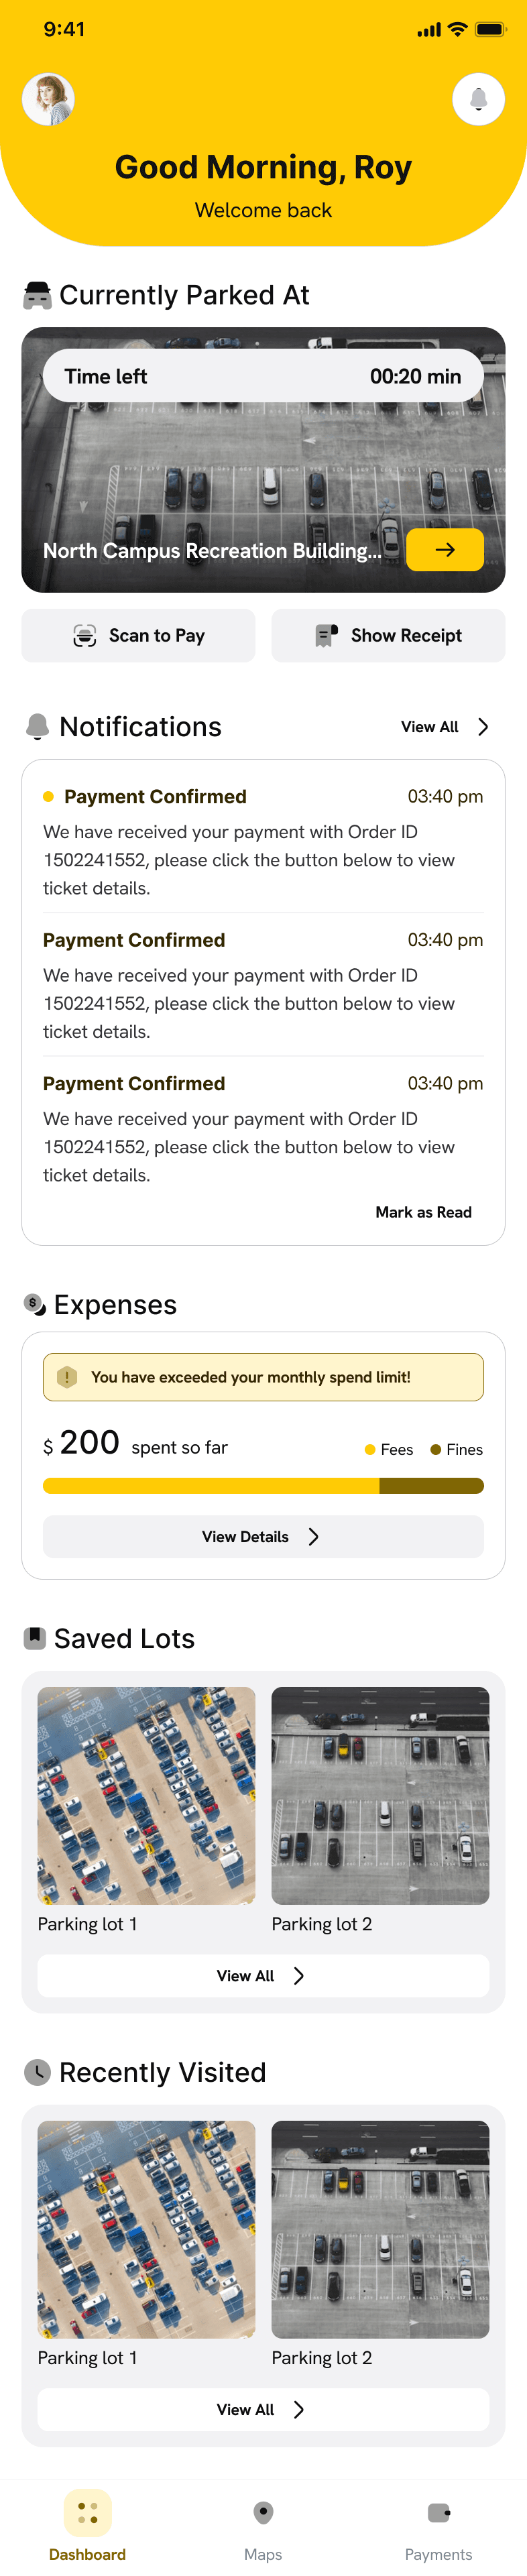This screenshot has width=527, height=2576.
Task: Tap the unread dot on first Payment Confirmed
Action: [48, 797]
